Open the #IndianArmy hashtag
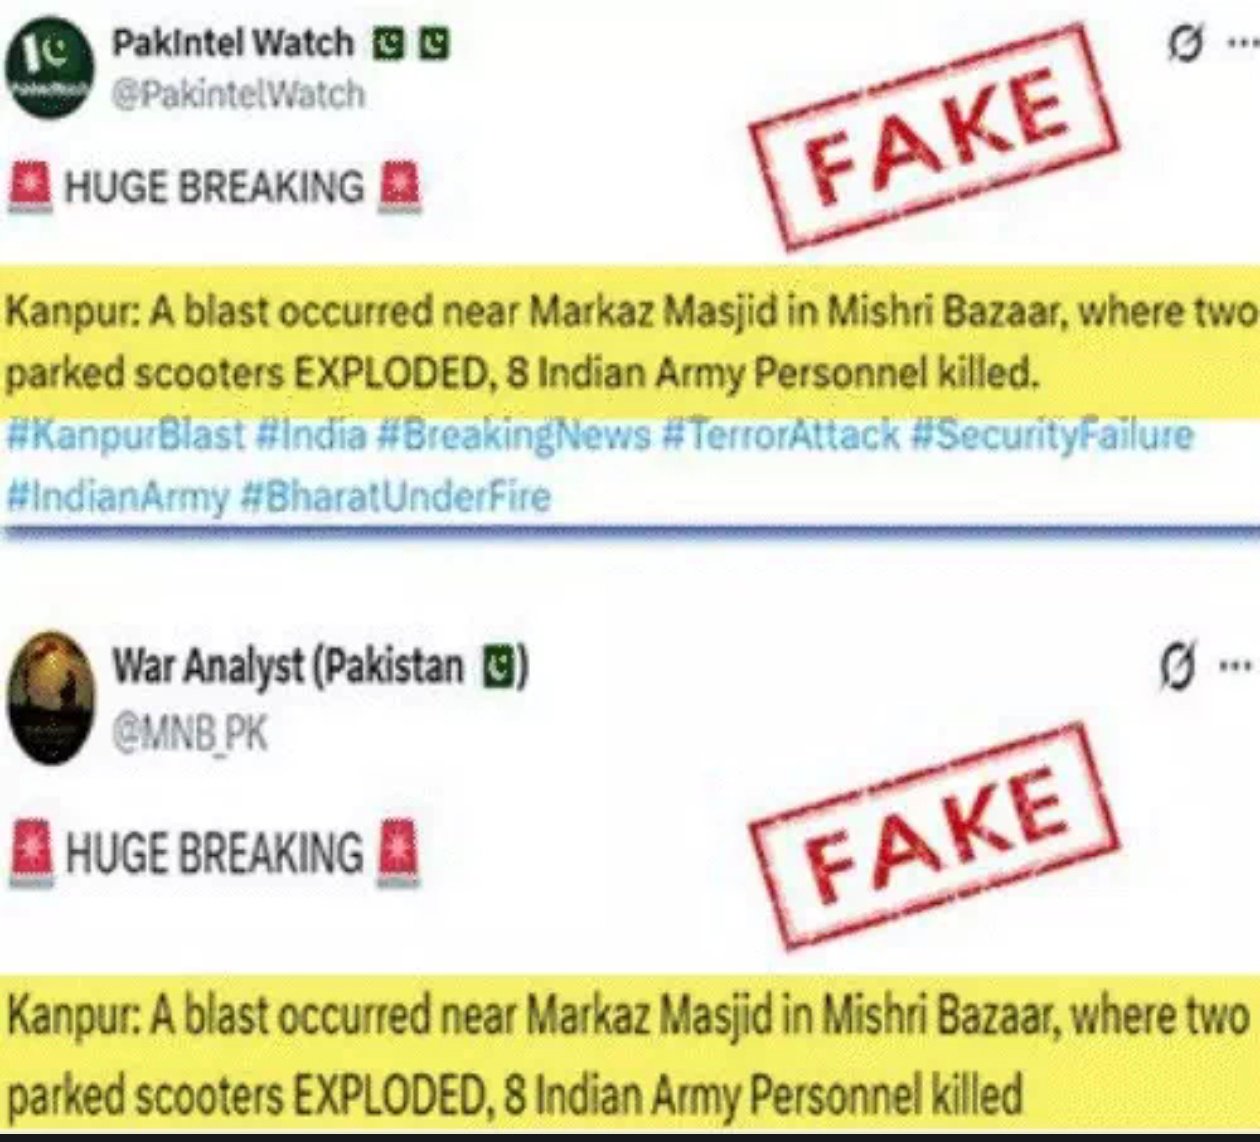 pos(118,497)
